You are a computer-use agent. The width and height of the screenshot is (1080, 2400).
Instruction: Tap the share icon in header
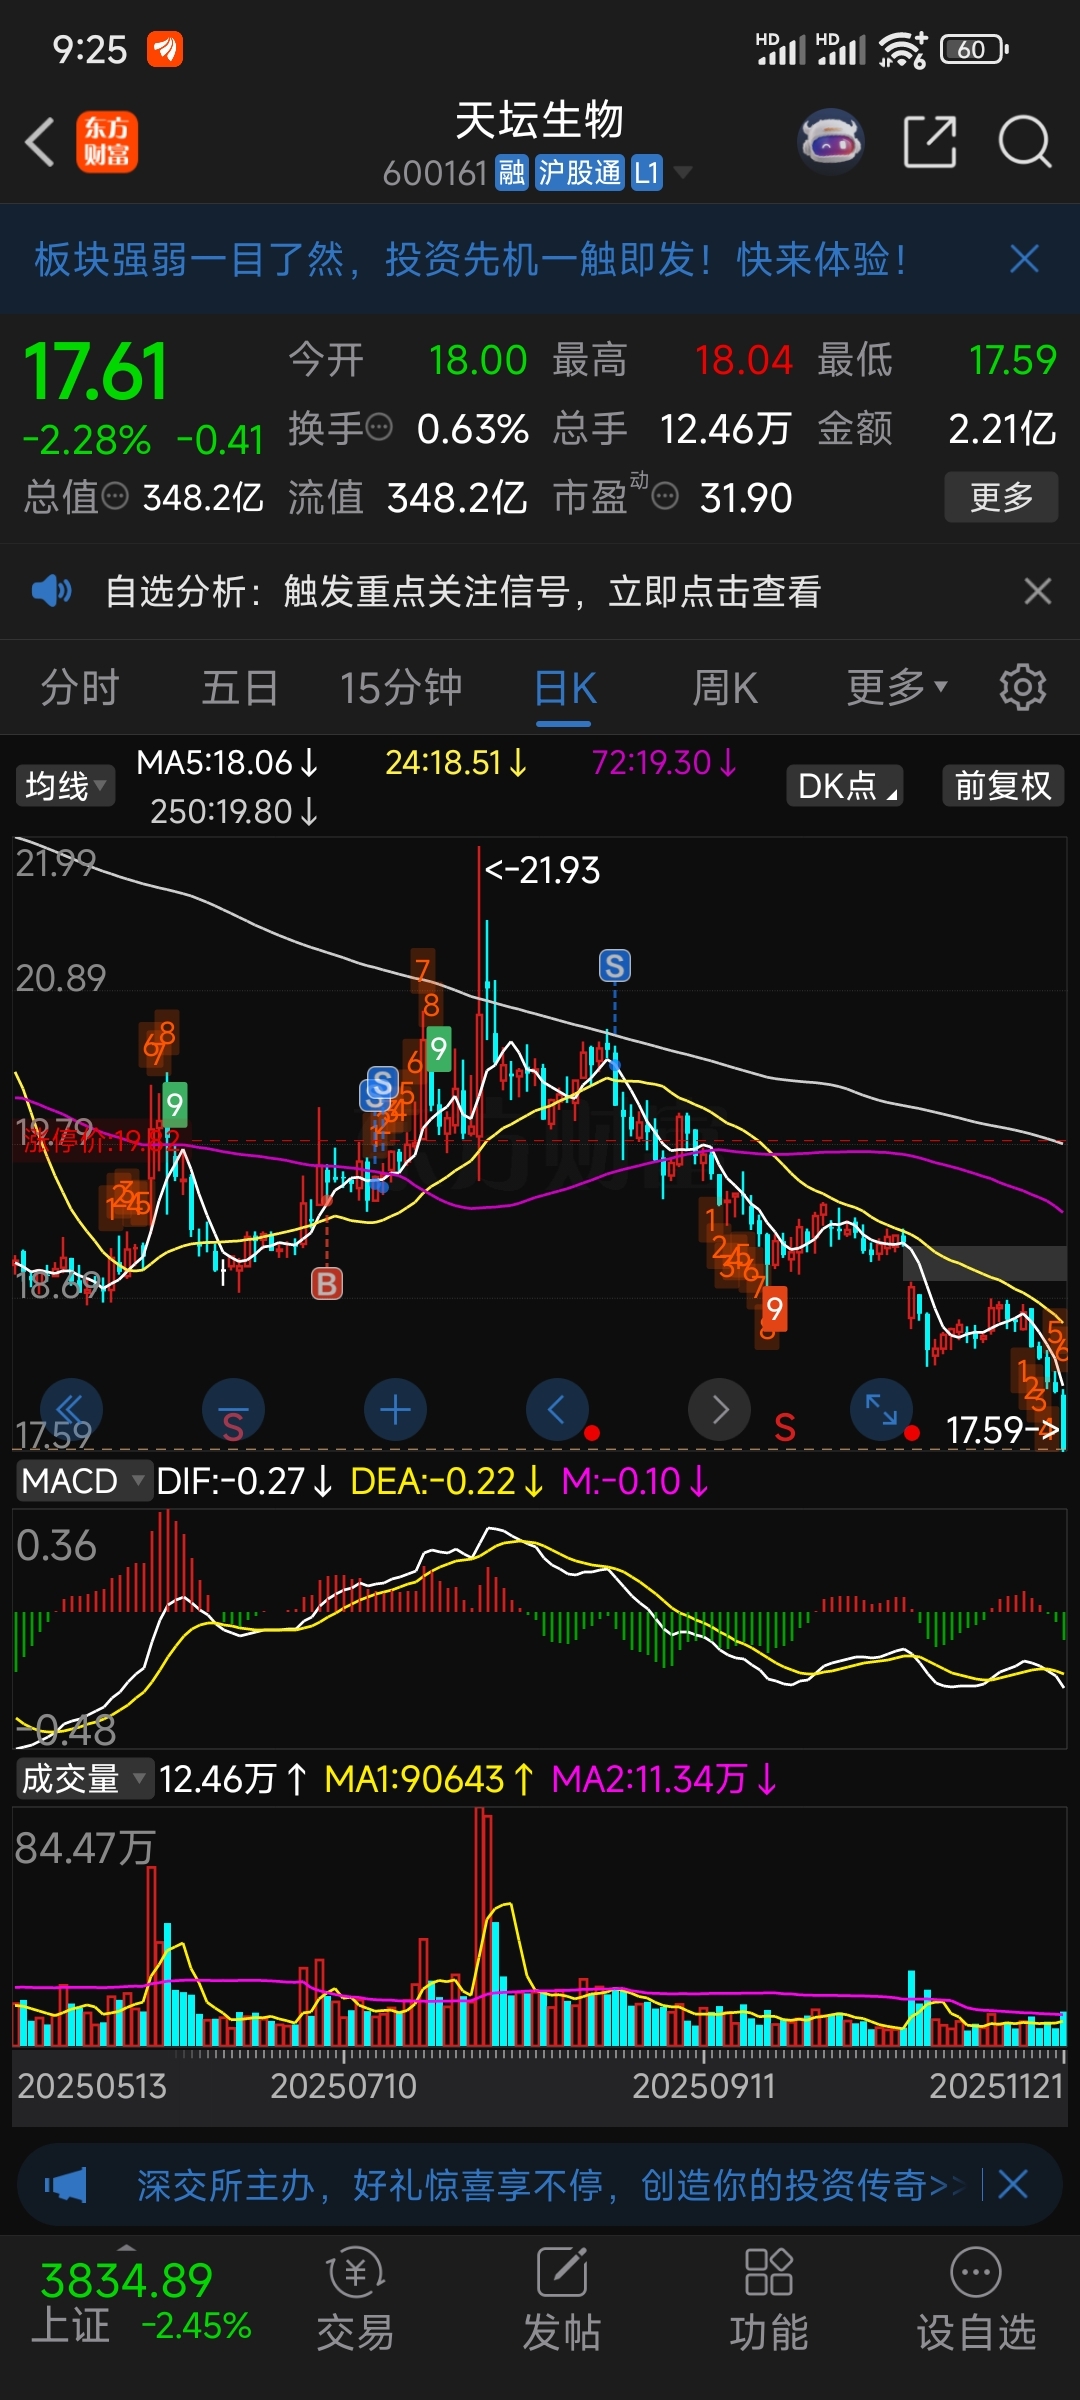coord(930,141)
